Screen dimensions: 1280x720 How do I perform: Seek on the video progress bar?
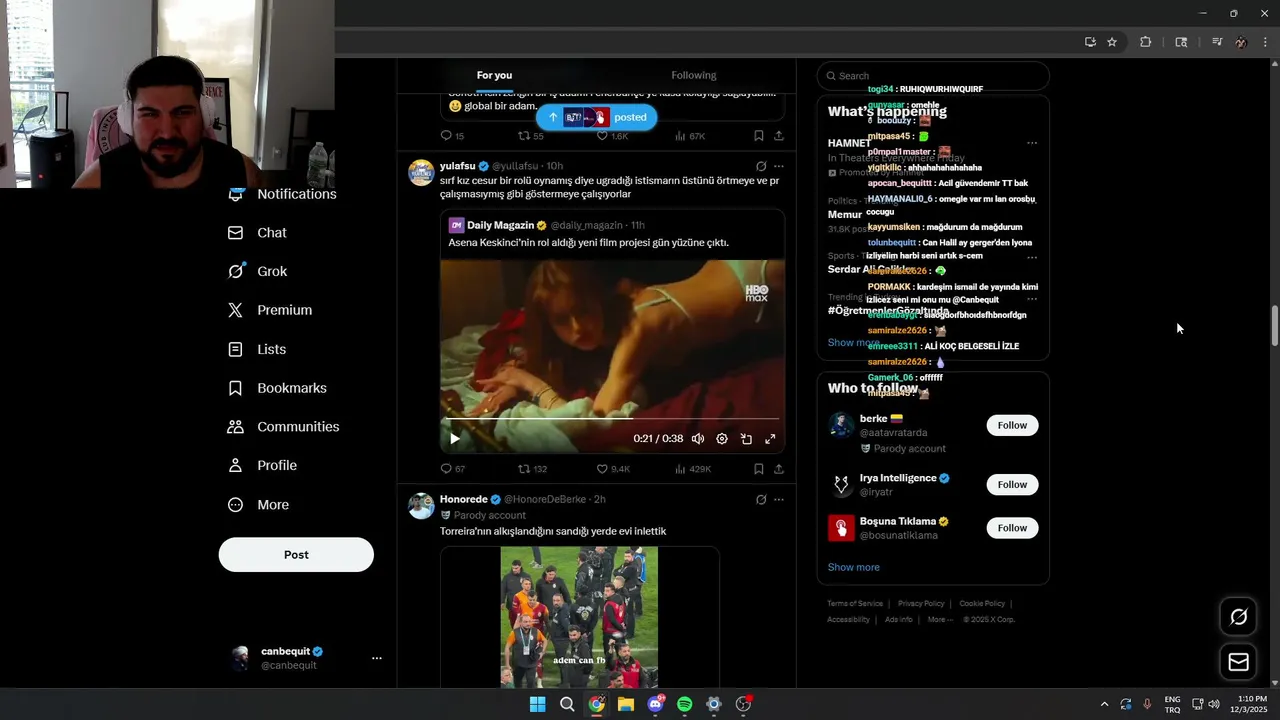(x=612, y=418)
